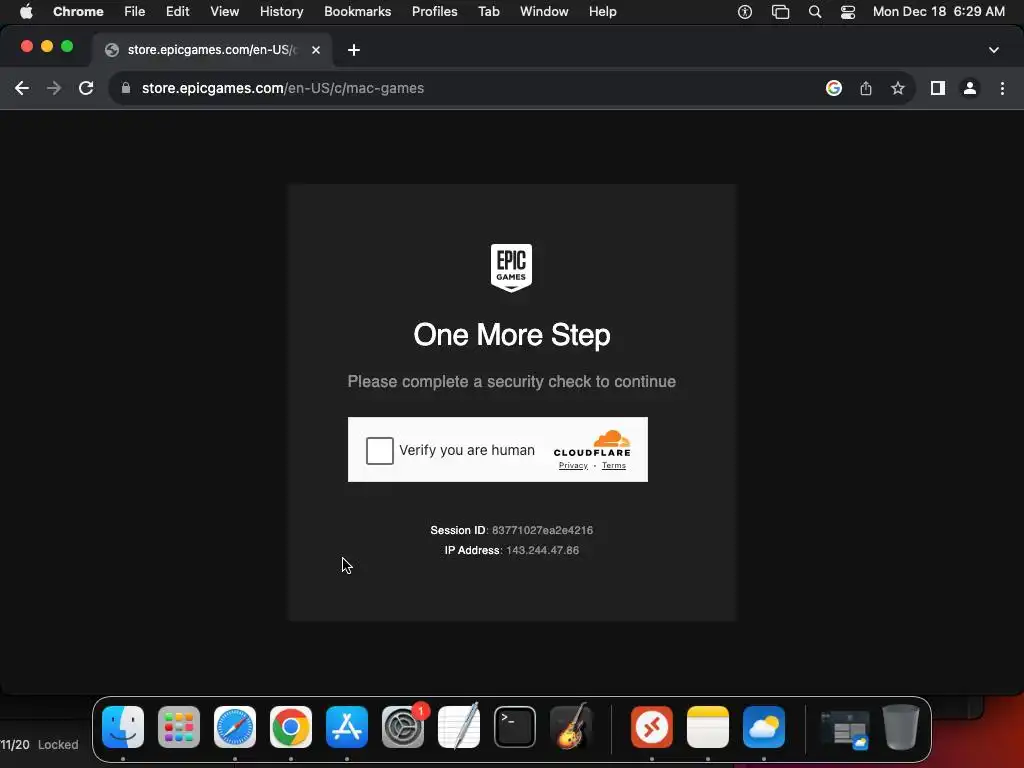This screenshot has width=1024, height=768.
Task: Open App Store from the Dock
Action: [x=347, y=727]
